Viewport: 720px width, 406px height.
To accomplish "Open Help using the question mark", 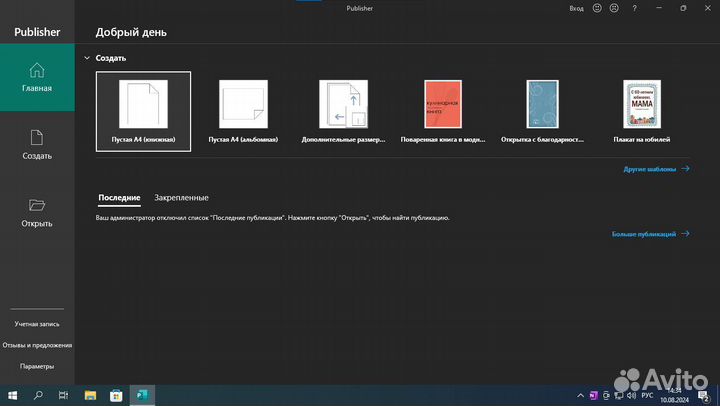I will (x=635, y=8).
